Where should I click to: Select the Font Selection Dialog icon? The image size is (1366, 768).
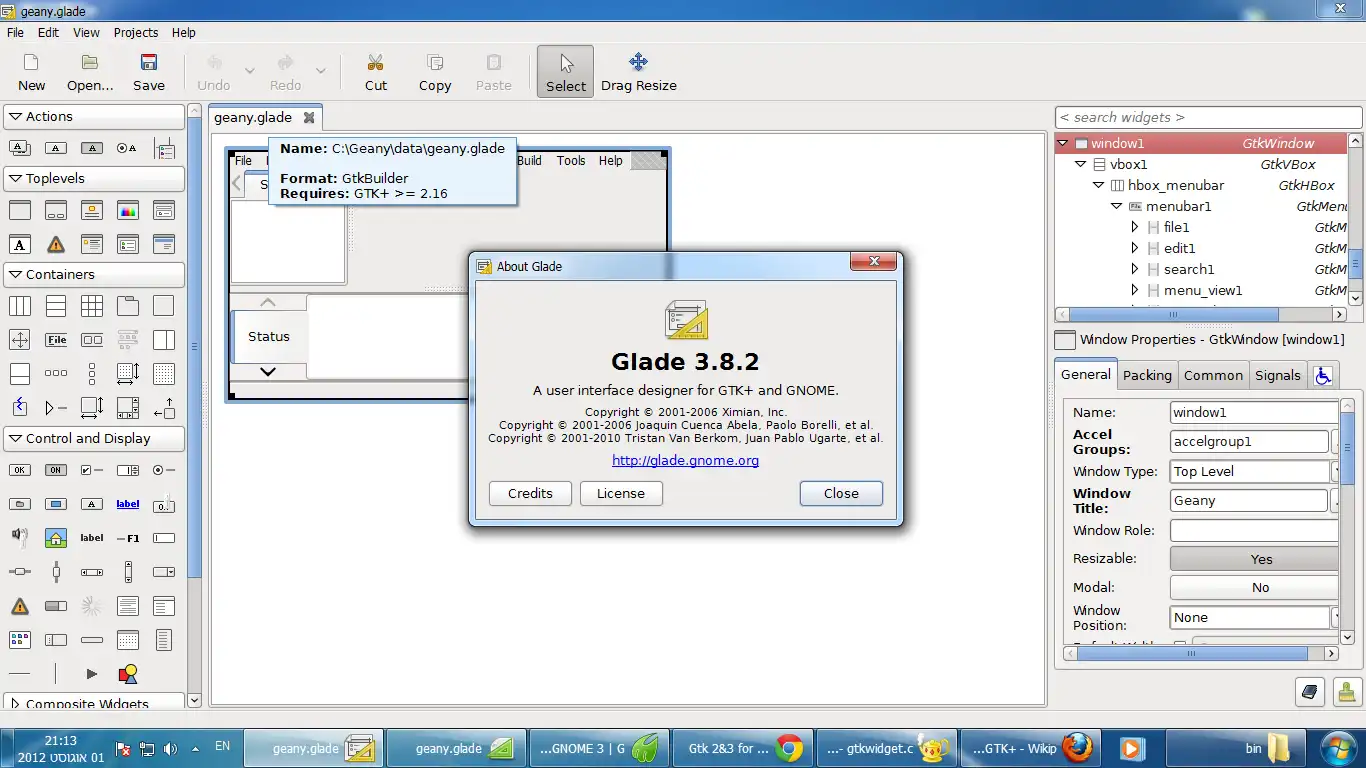click(x=20, y=244)
